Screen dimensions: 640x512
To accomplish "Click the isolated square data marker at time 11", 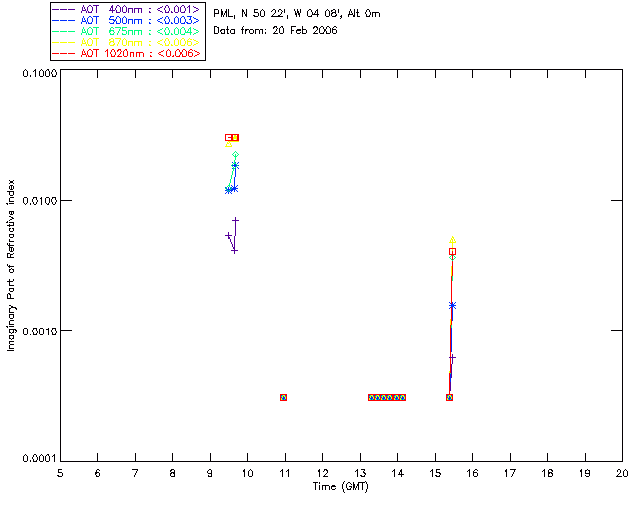I will click(284, 397).
